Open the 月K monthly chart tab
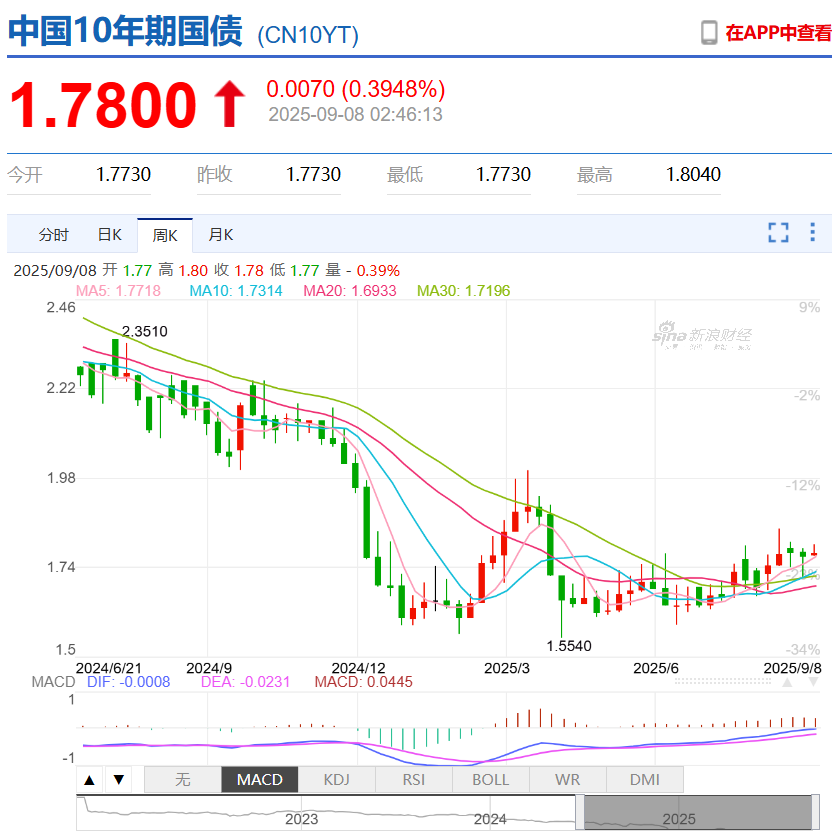This screenshot has width=835, height=840. [220, 235]
